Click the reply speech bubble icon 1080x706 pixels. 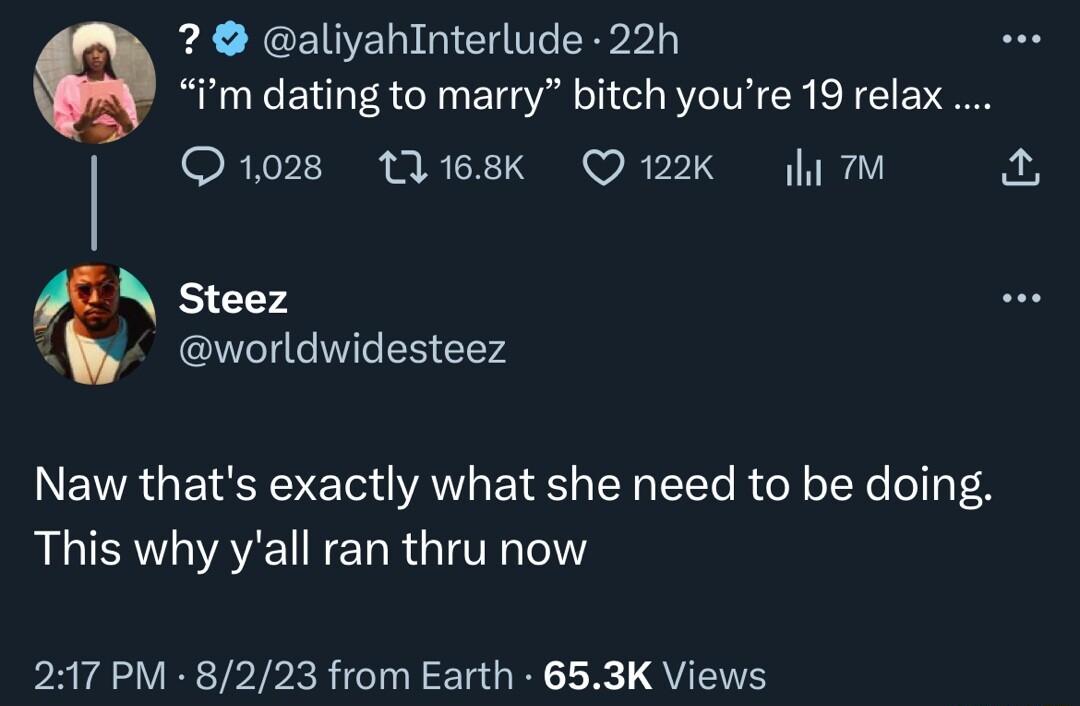pyautogui.click(x=204, y=168)
